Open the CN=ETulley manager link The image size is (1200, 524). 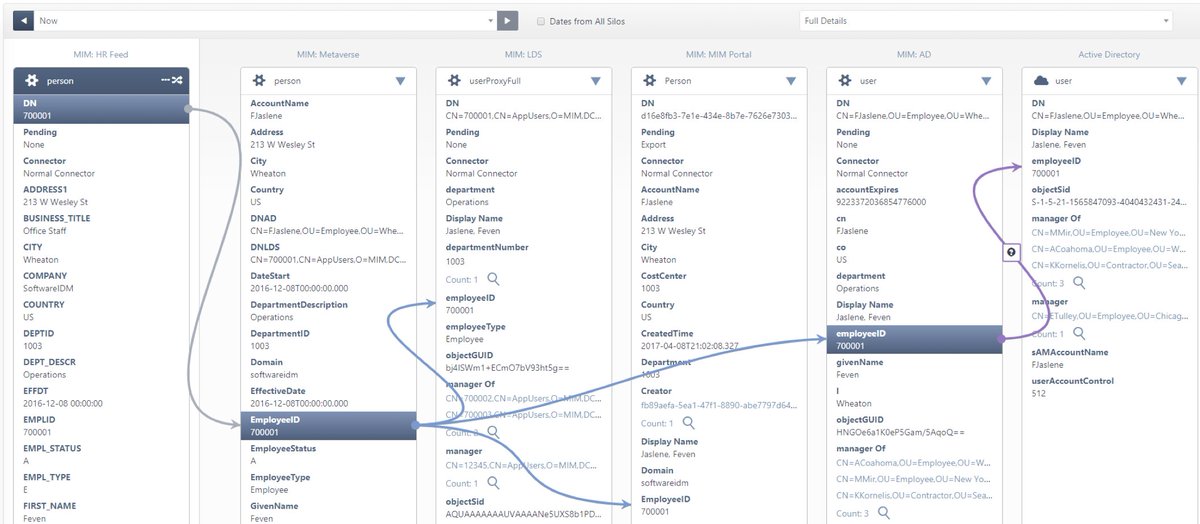tap(1109, 316)
